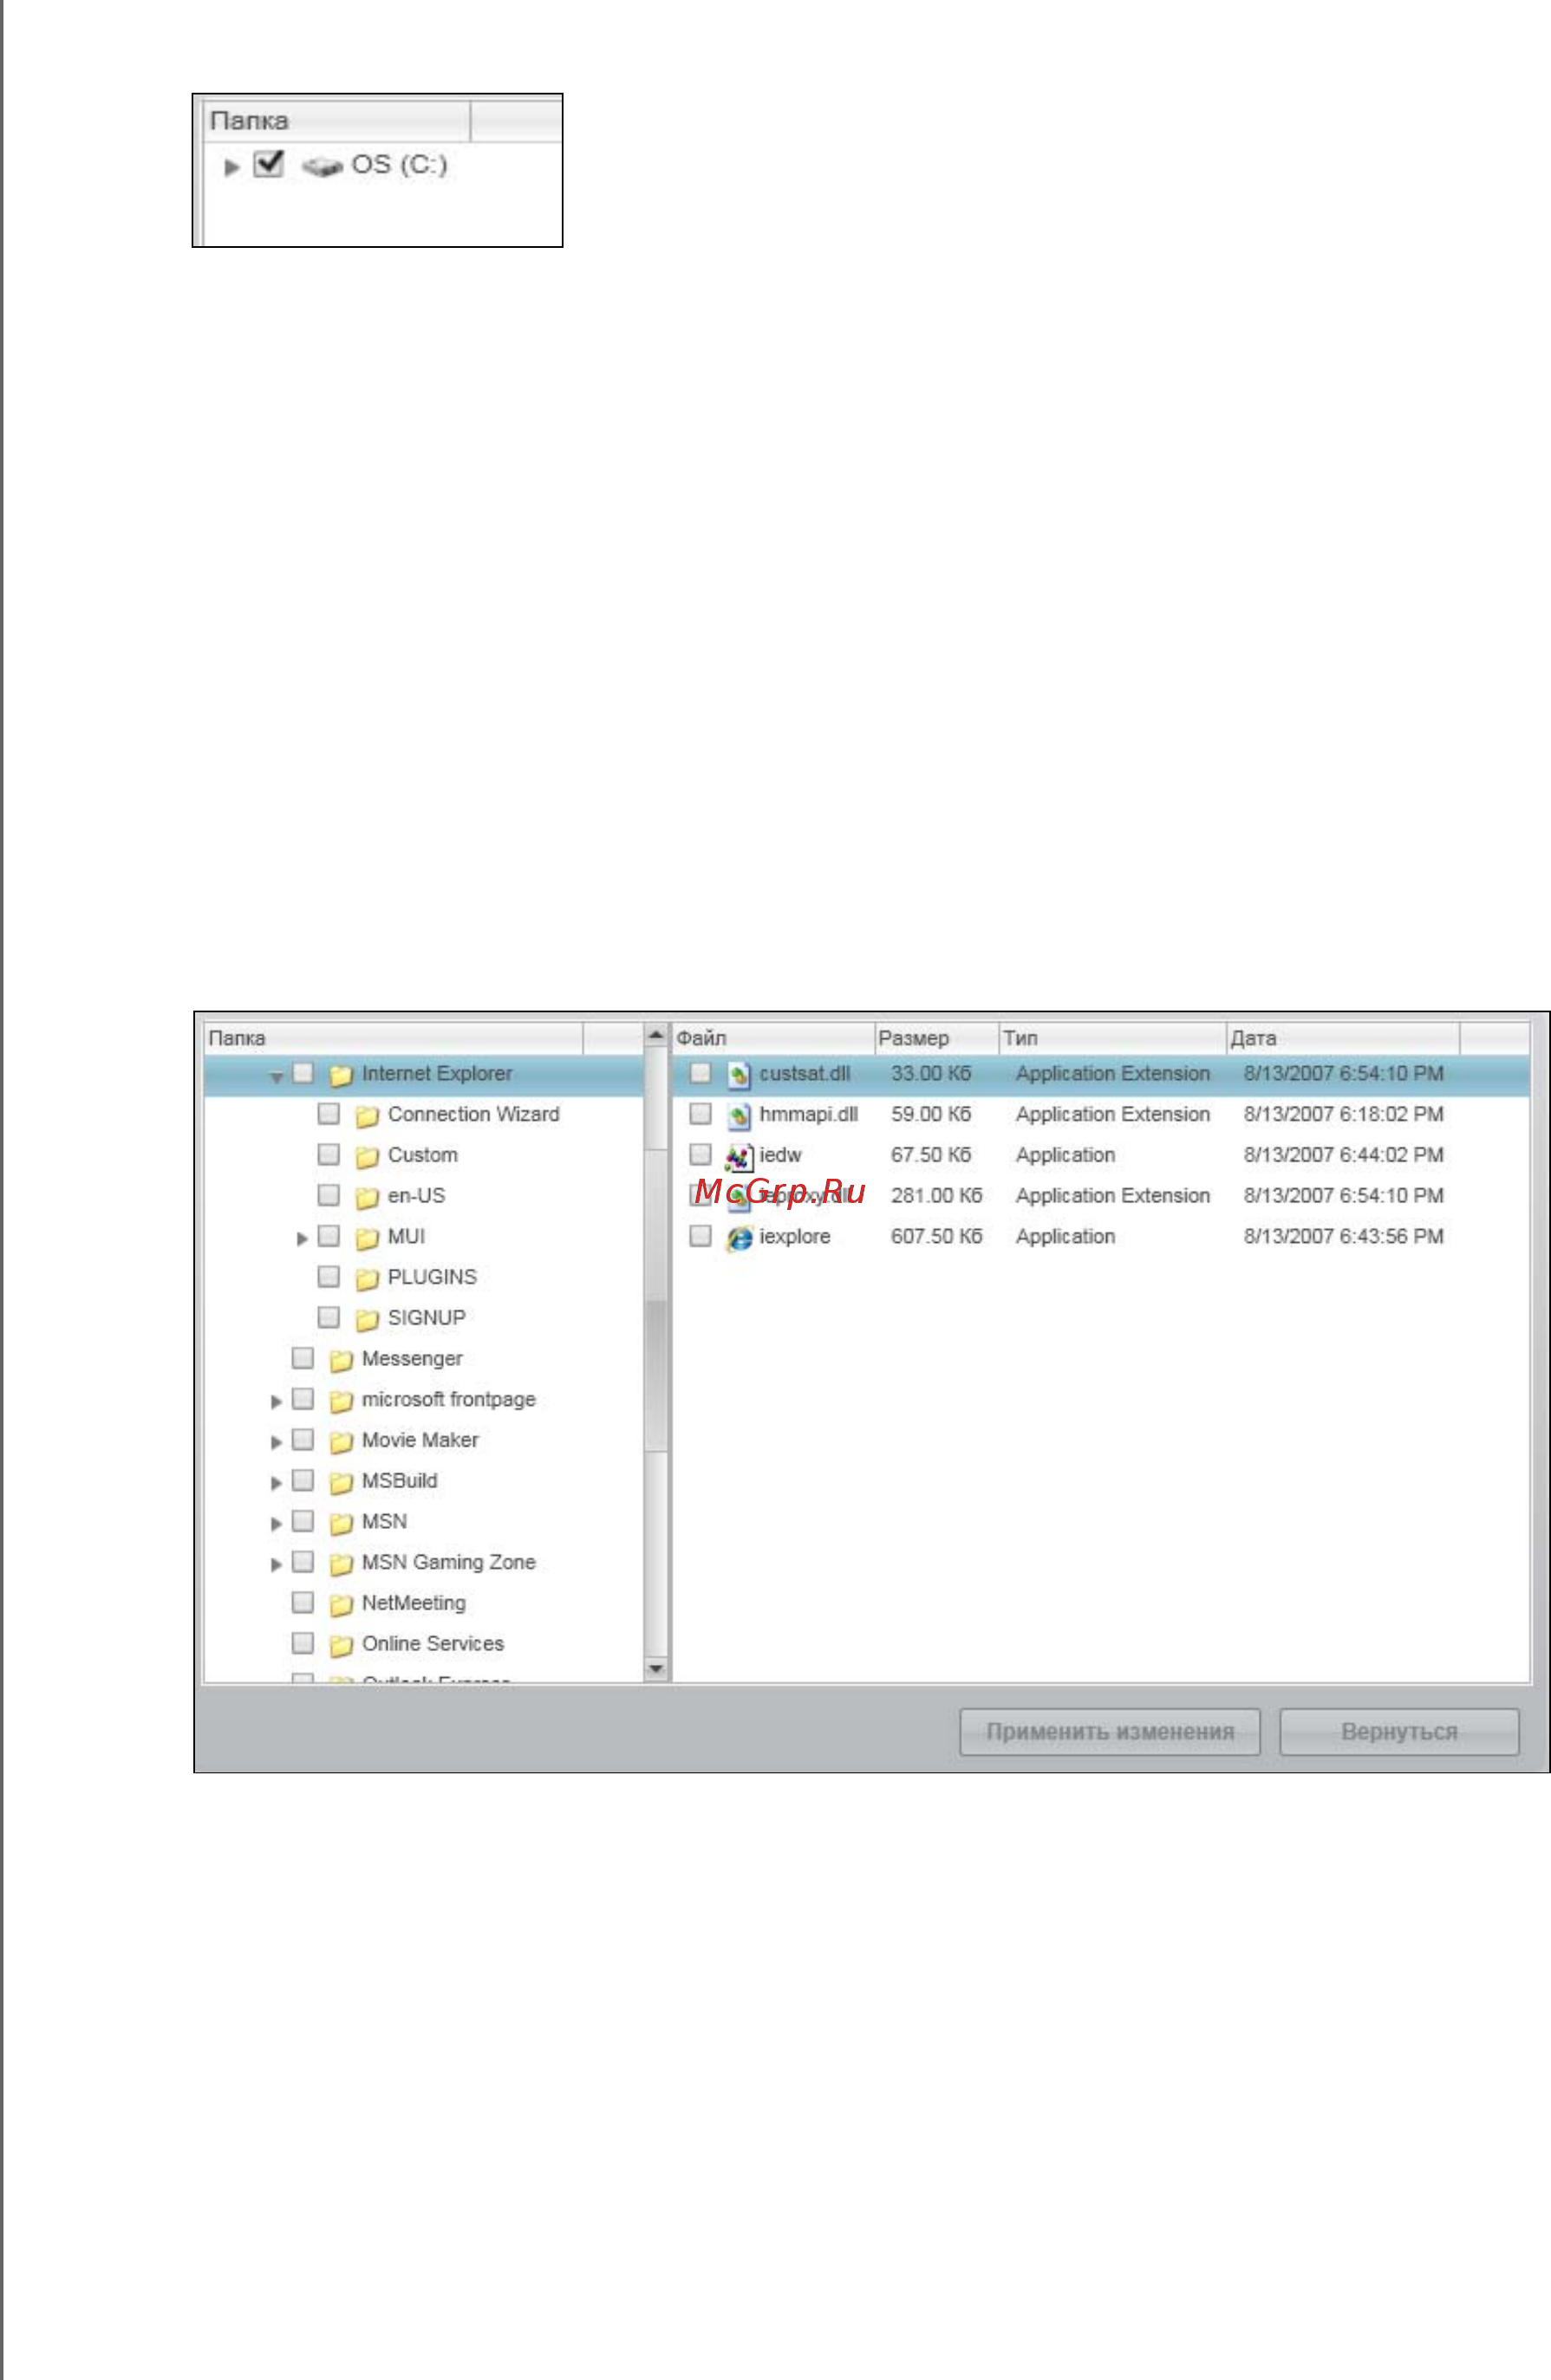Click the date 8/13/2007 6:18:02 PM
The height and width of the screenshot is (2380, 1551).
(x=1343, y=1114)
